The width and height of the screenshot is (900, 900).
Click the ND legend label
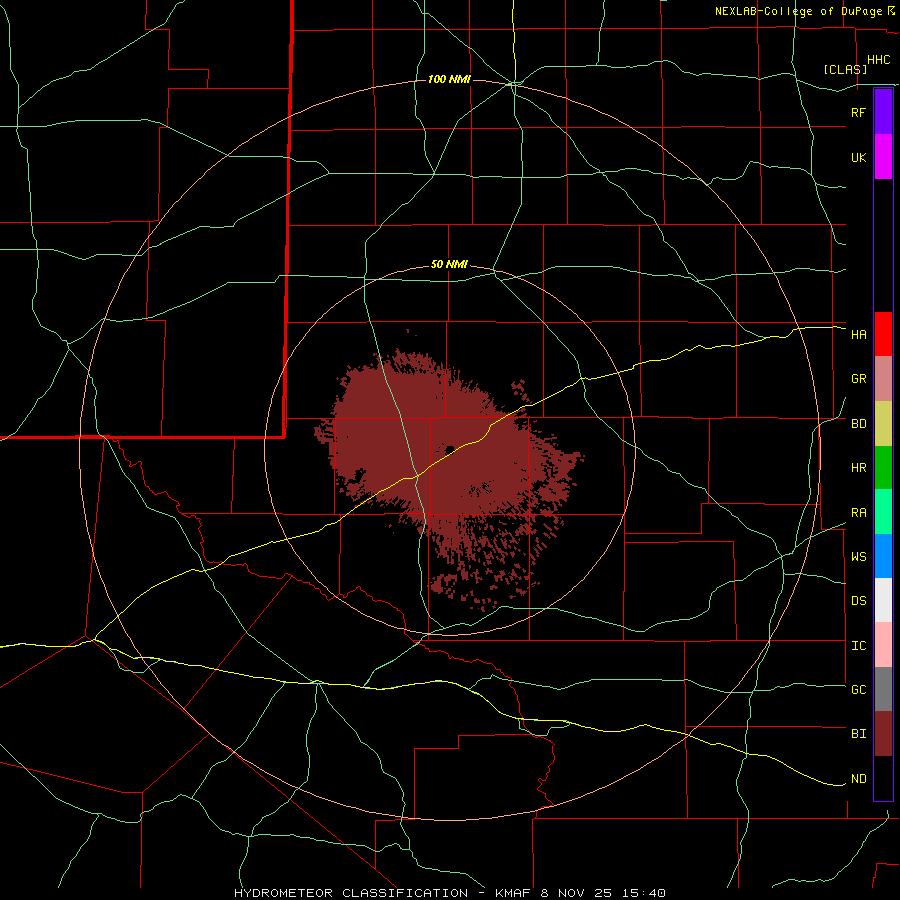(858, 779)
